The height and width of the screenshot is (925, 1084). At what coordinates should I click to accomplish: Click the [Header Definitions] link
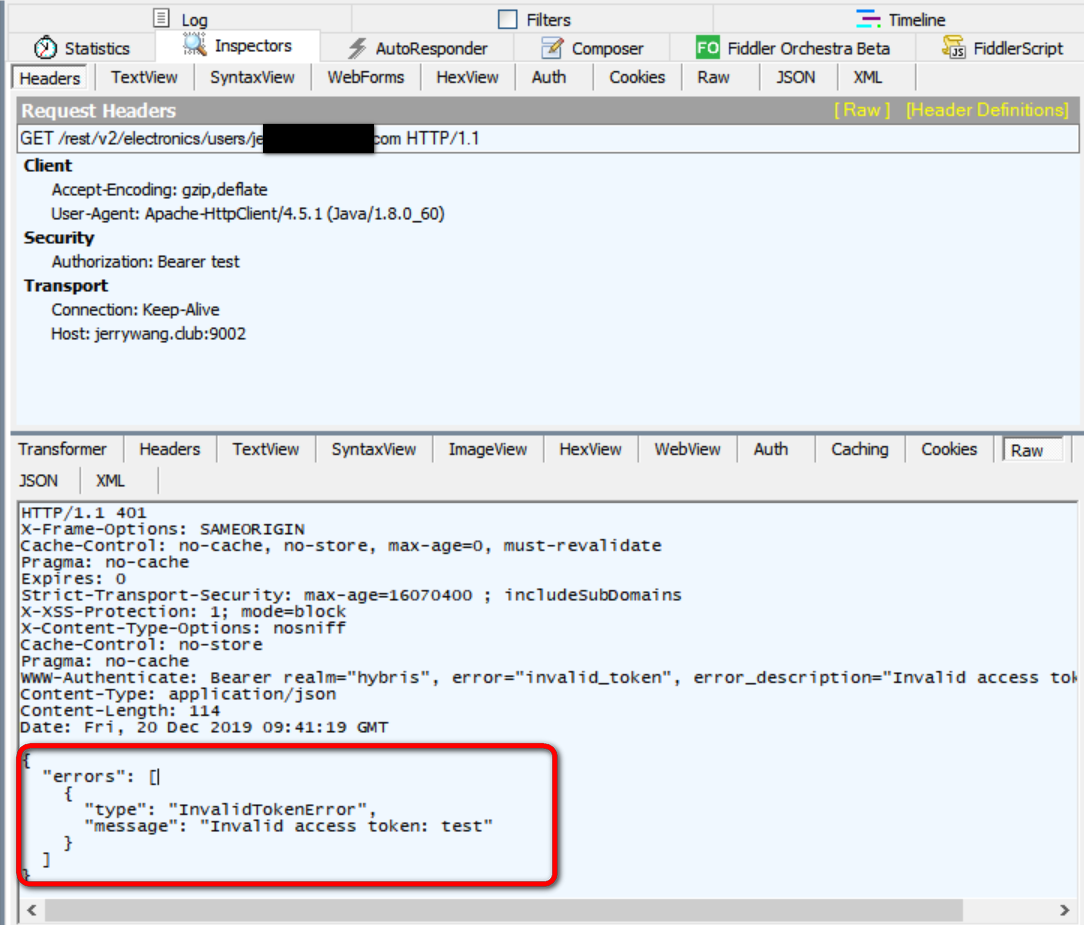coord(987,110)
